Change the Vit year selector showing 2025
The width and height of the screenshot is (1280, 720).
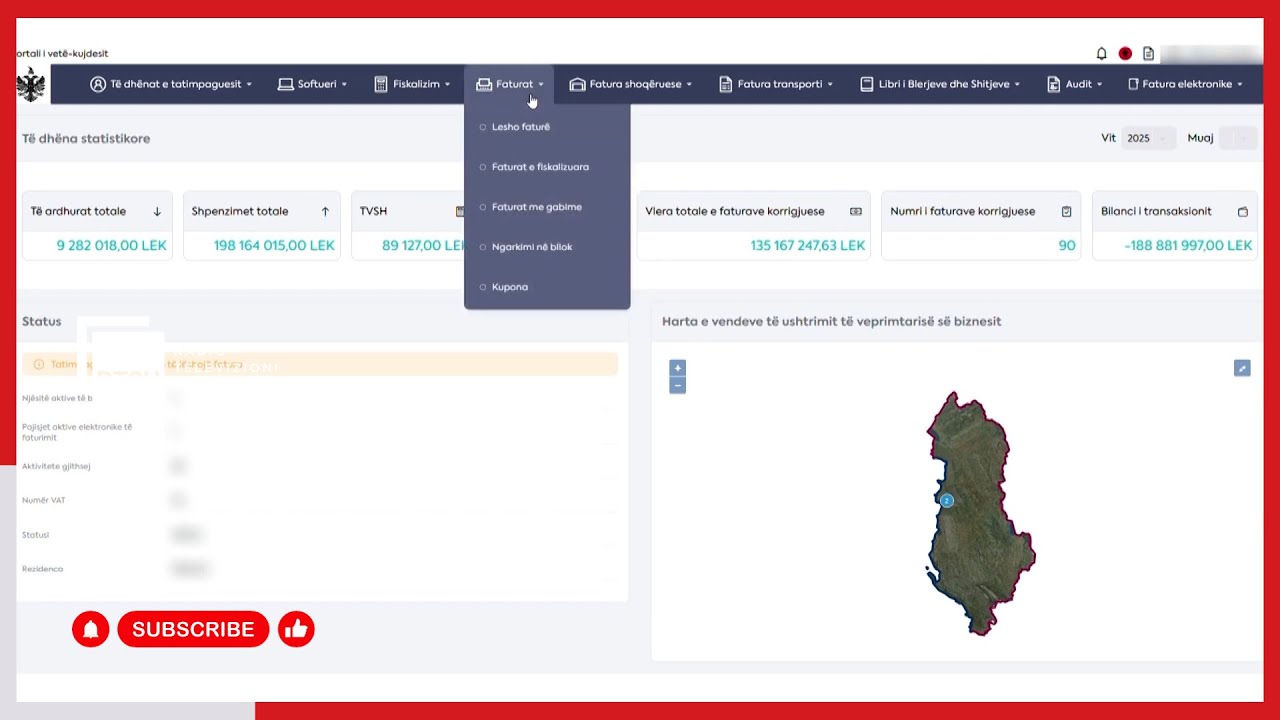tap(1148, 138)
